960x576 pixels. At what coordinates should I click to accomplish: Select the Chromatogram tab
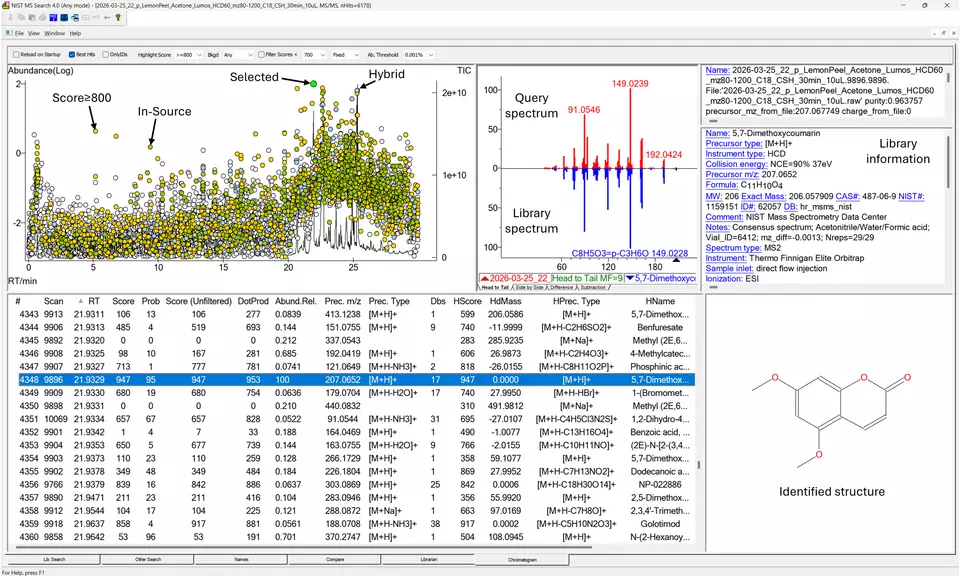pos(522,559)
